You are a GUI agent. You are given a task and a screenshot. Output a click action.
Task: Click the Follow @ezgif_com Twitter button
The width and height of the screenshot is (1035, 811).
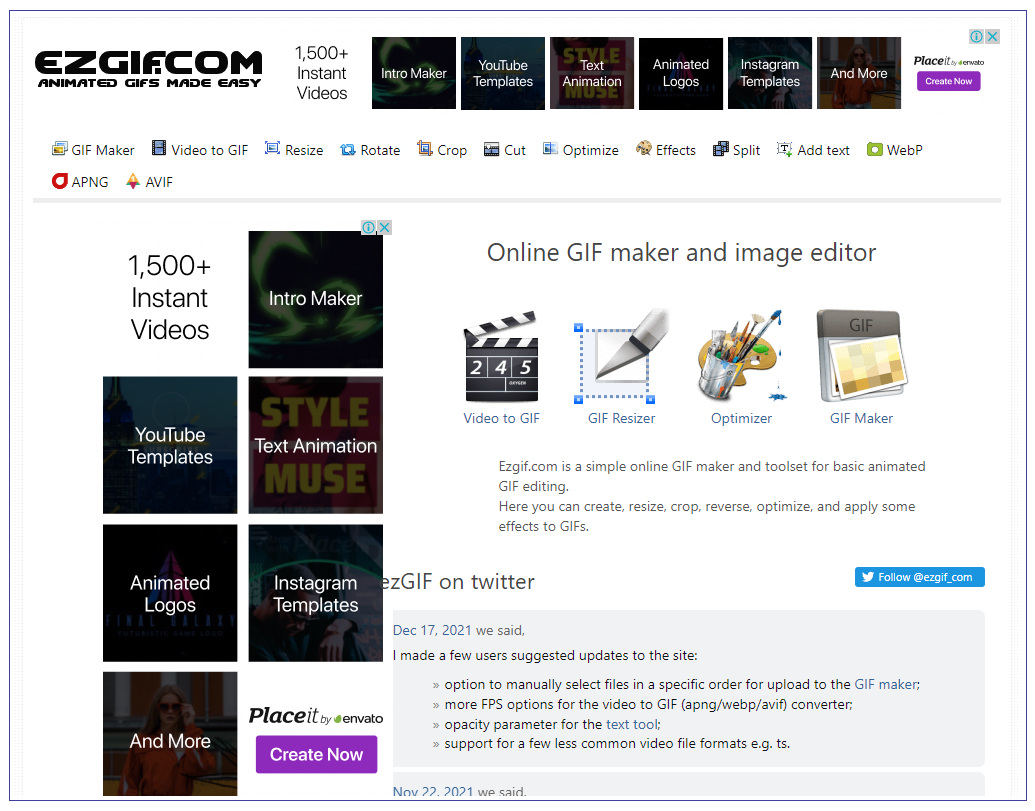coord(919,577)
